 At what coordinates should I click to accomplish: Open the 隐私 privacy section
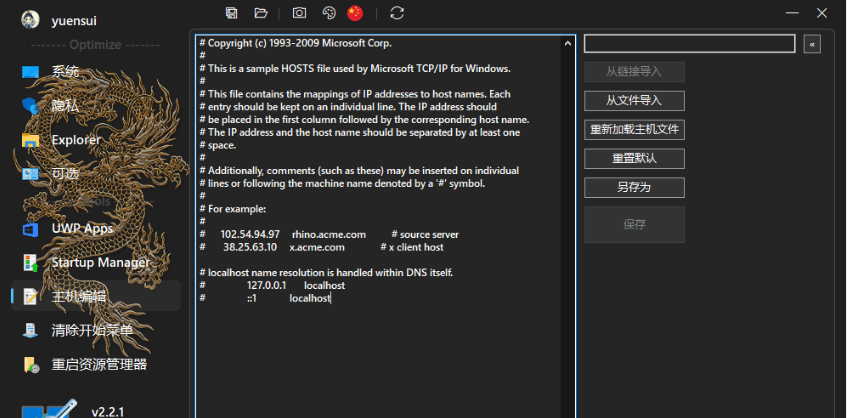pyautogui.click(x=65, y=105)
